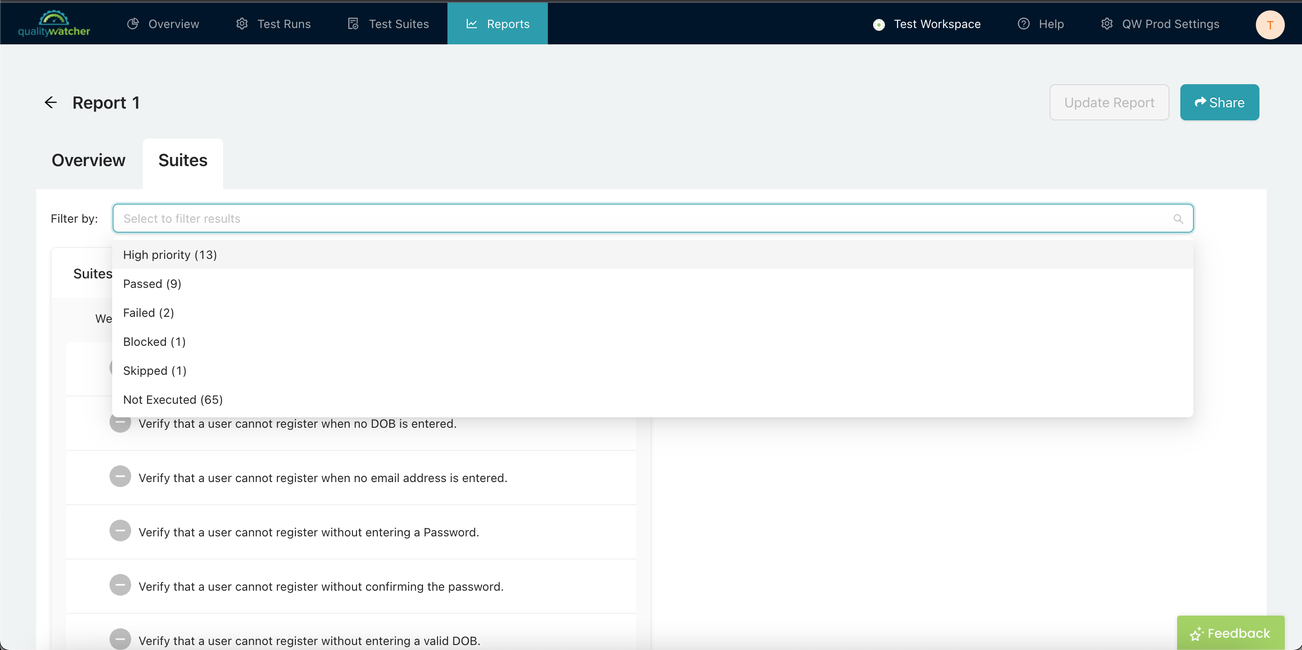Select Skipped (1) filter option
Viewport: 1302px width, 650px height.
tap(653, 371)
